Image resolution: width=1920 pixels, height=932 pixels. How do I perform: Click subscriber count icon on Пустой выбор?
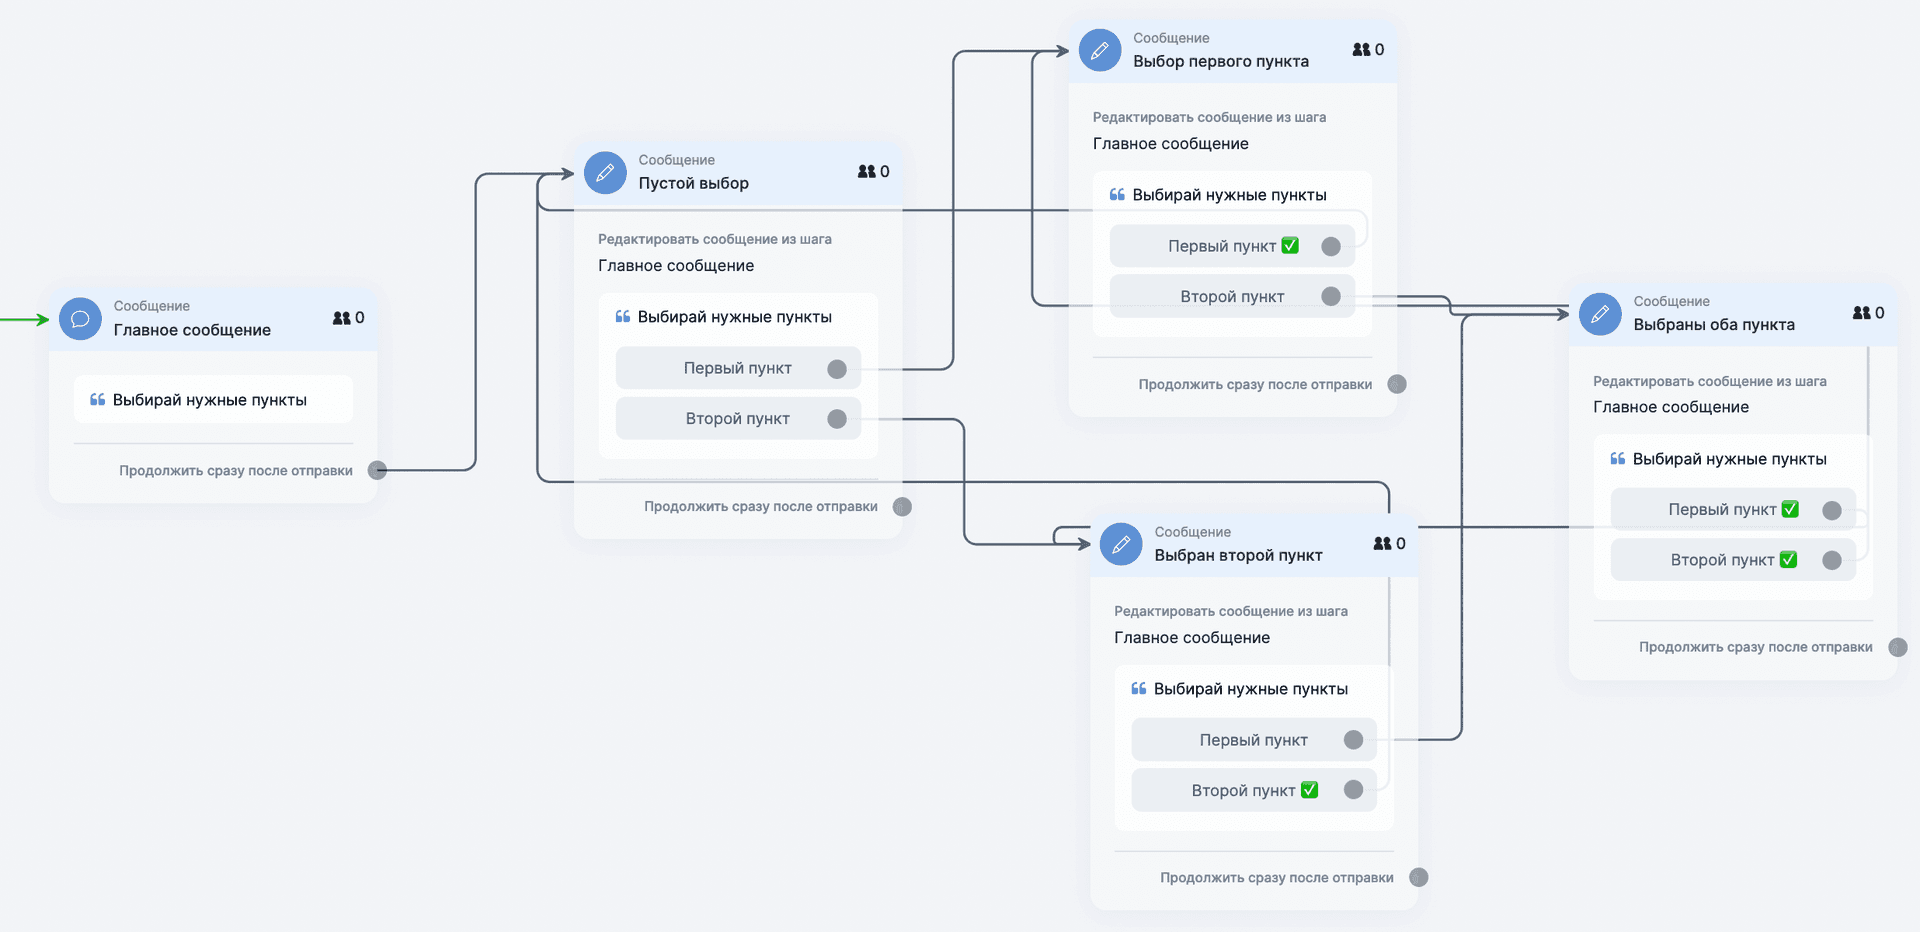(867, 172)
